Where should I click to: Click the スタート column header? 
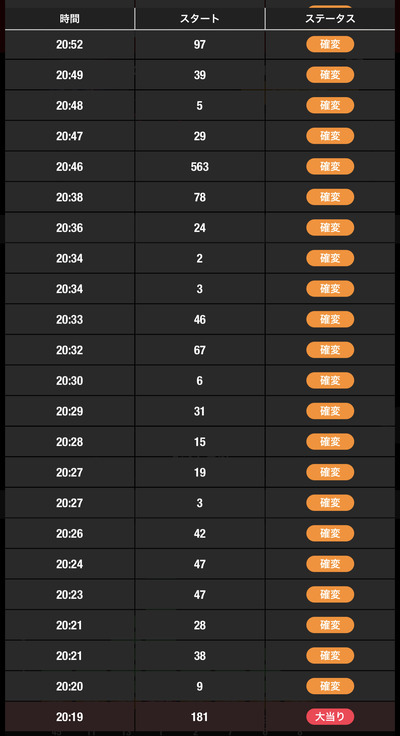point(200,19)
